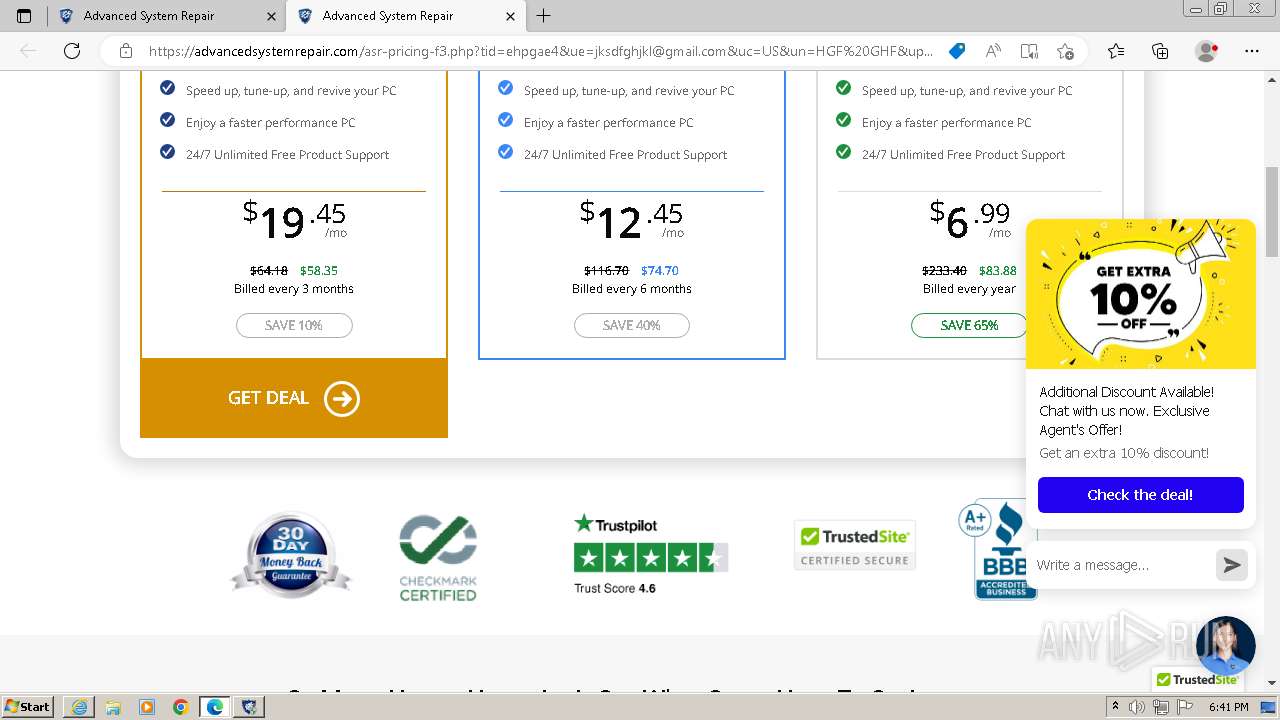Click 'Billed every 3 months' text
Viewport: 1280px width, 720px height.
(x=294, y=289)
